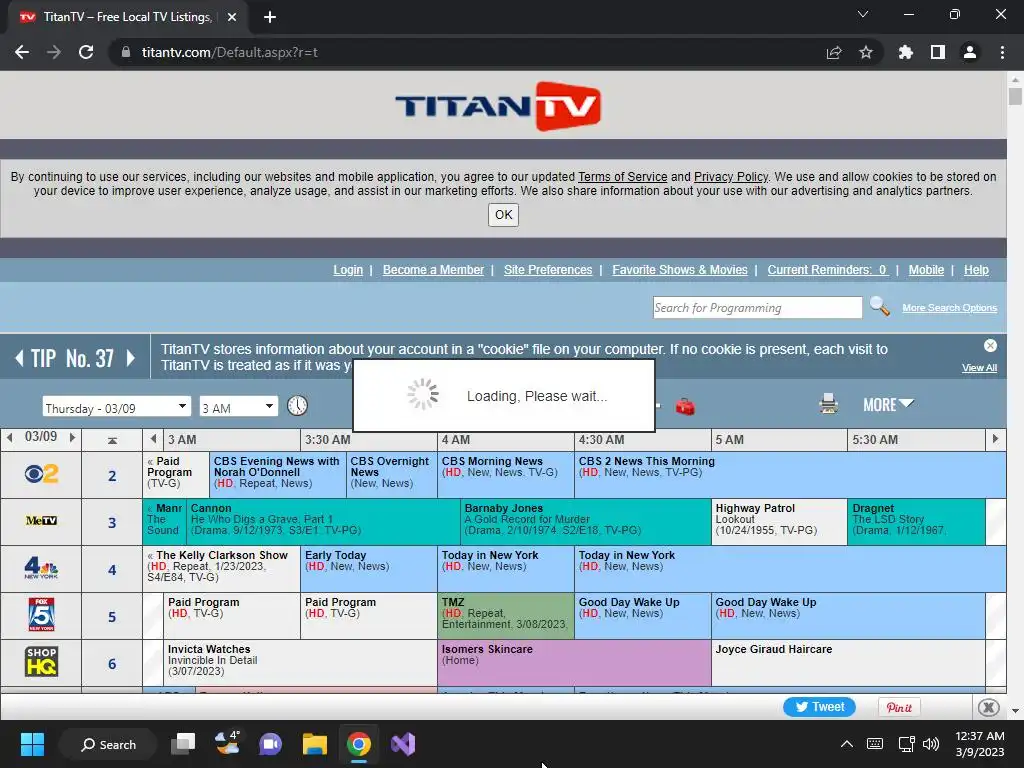
Task: Click Search for Programming field
Action: 758,308
